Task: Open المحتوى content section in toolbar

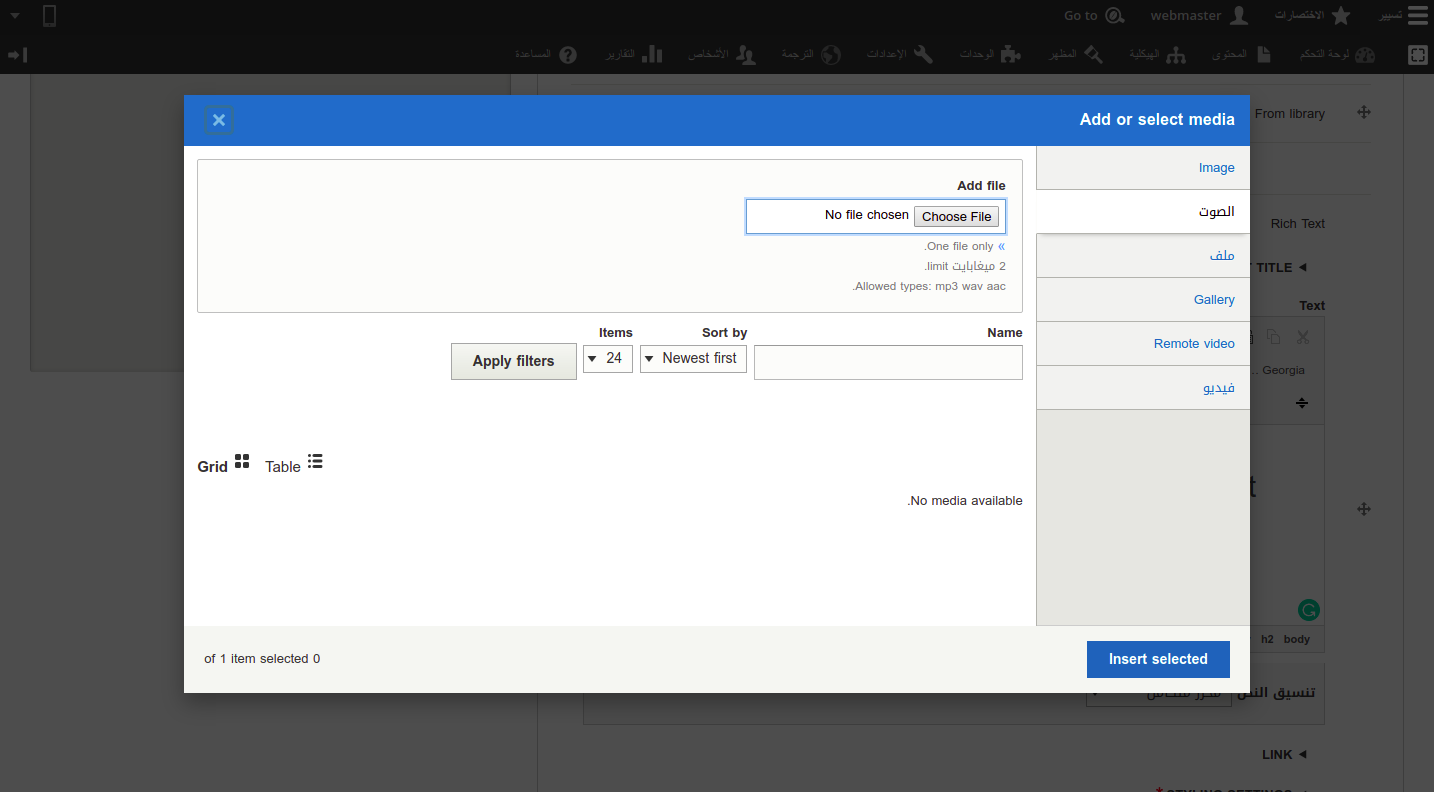Action: pos(1242,55)
